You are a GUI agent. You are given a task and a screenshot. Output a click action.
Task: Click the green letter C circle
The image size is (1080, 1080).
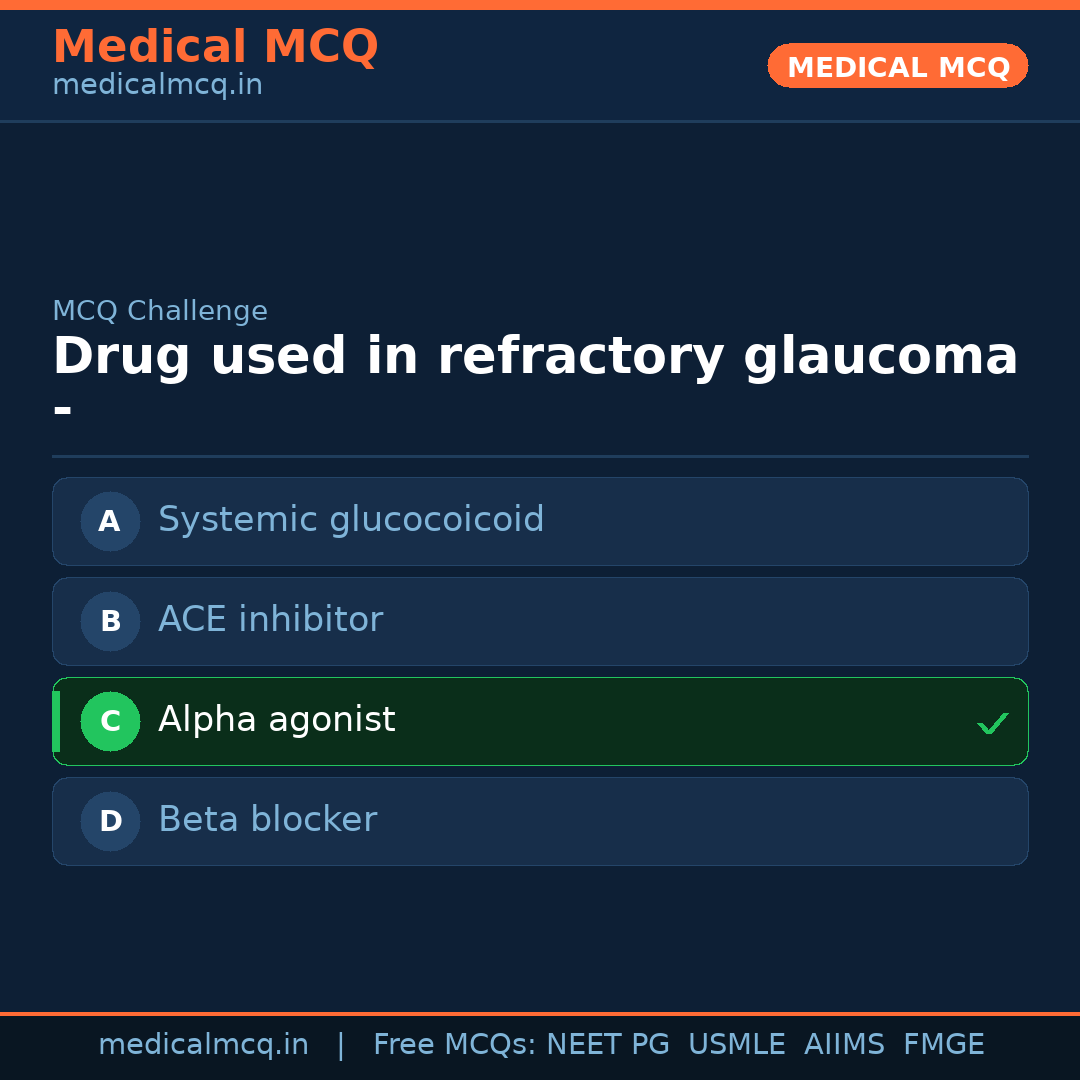pos(110,721)
